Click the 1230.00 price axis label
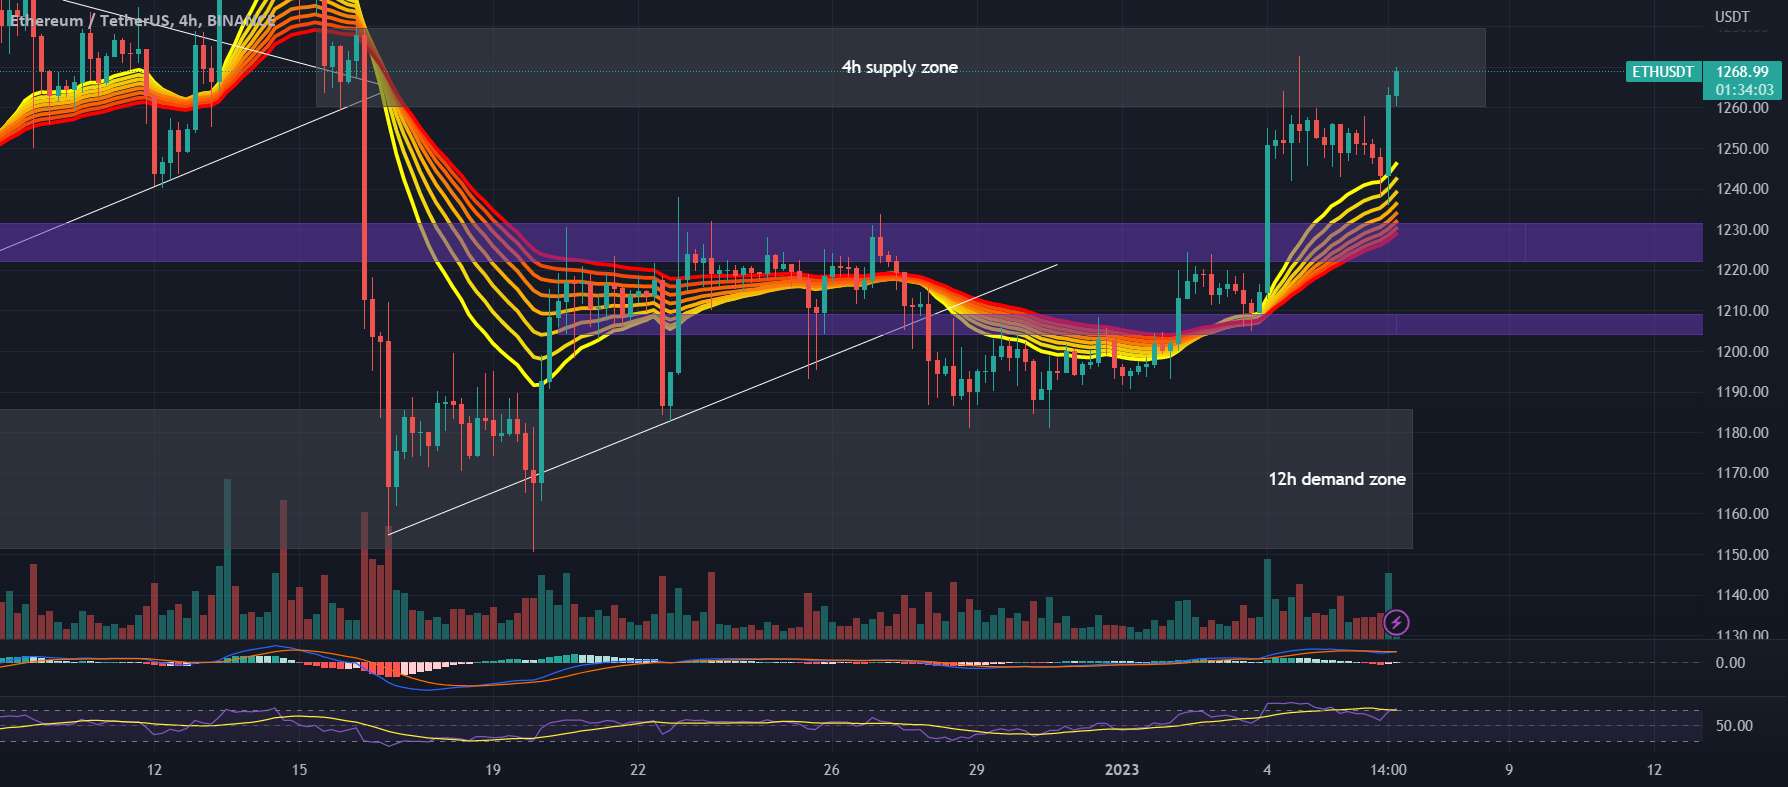 pyautogui.click(x=1742, y=230)
